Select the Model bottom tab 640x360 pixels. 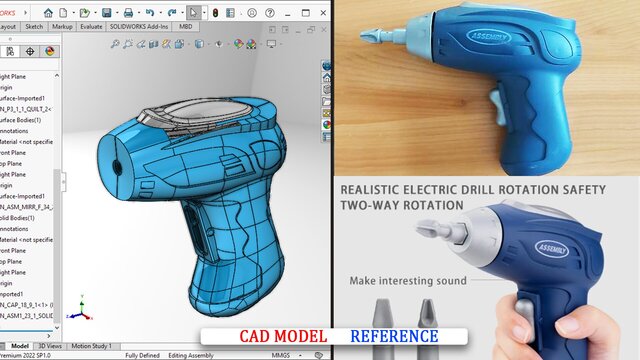pos(20,346)
